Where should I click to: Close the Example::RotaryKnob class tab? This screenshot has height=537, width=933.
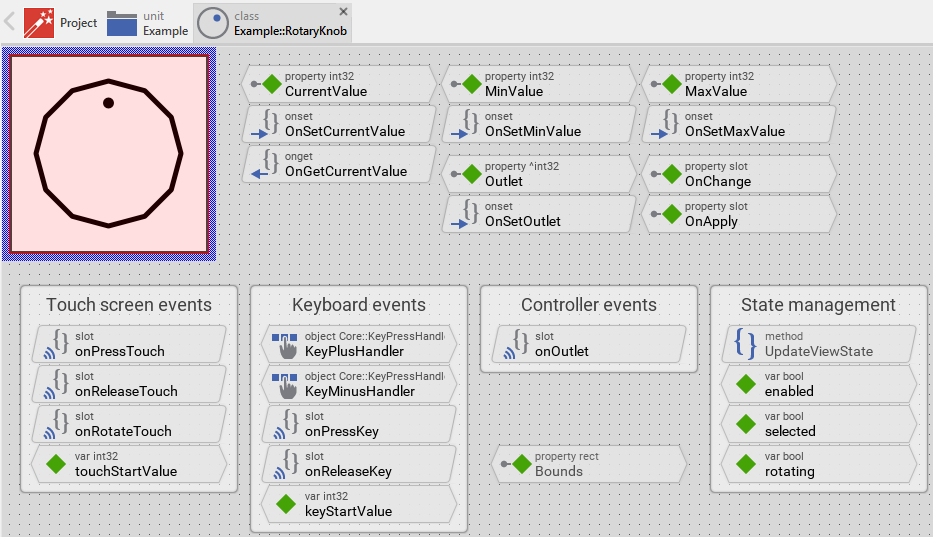[x=344, y=11]
